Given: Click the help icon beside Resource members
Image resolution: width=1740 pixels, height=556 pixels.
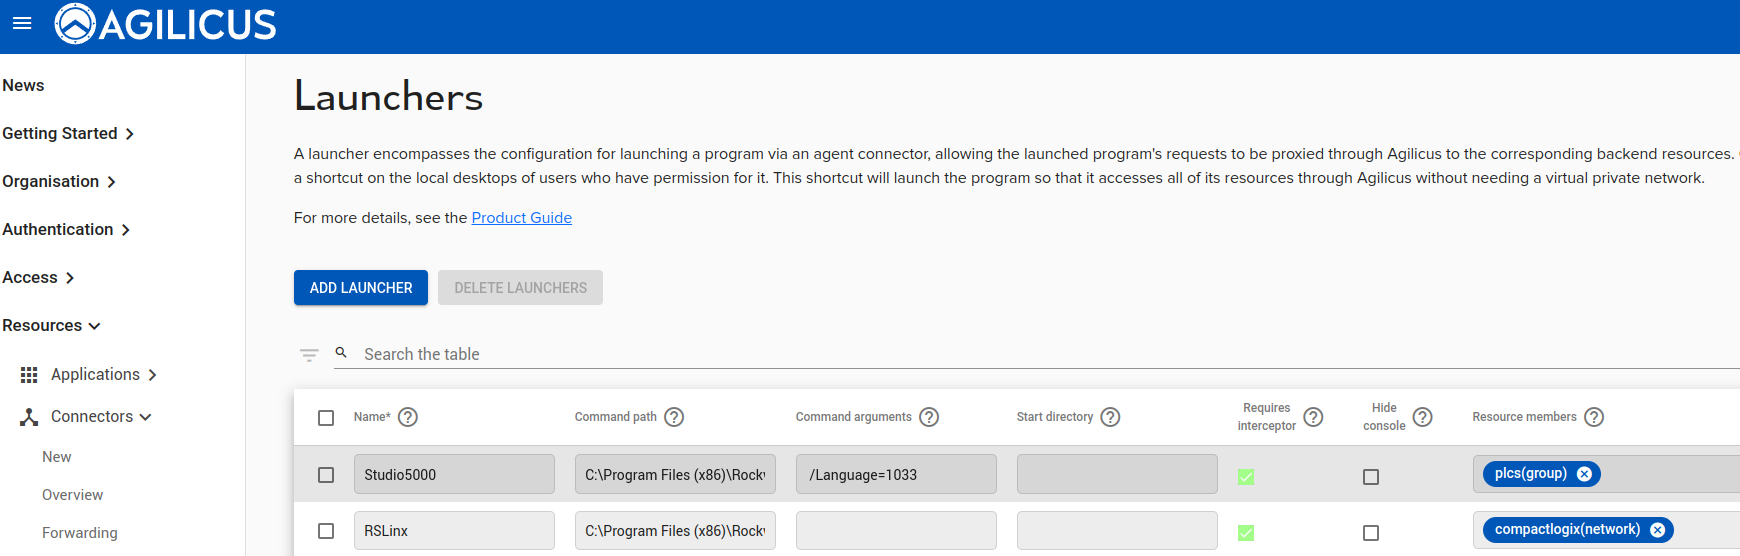Looking at the screenshot, I should (1594, 417).
